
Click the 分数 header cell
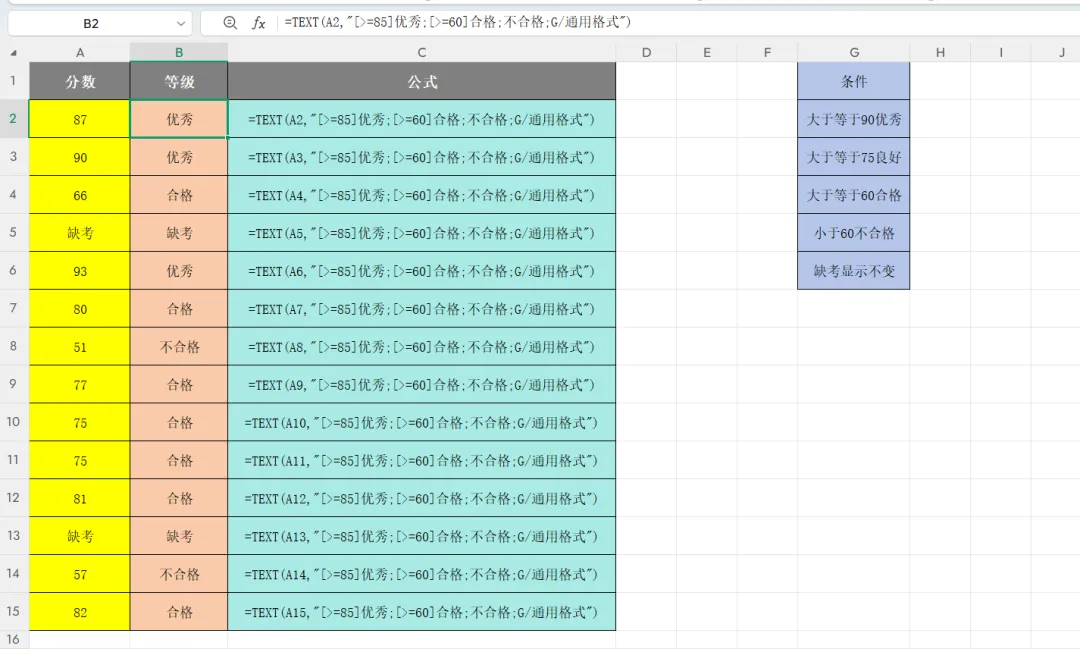[x=80, y=81]
